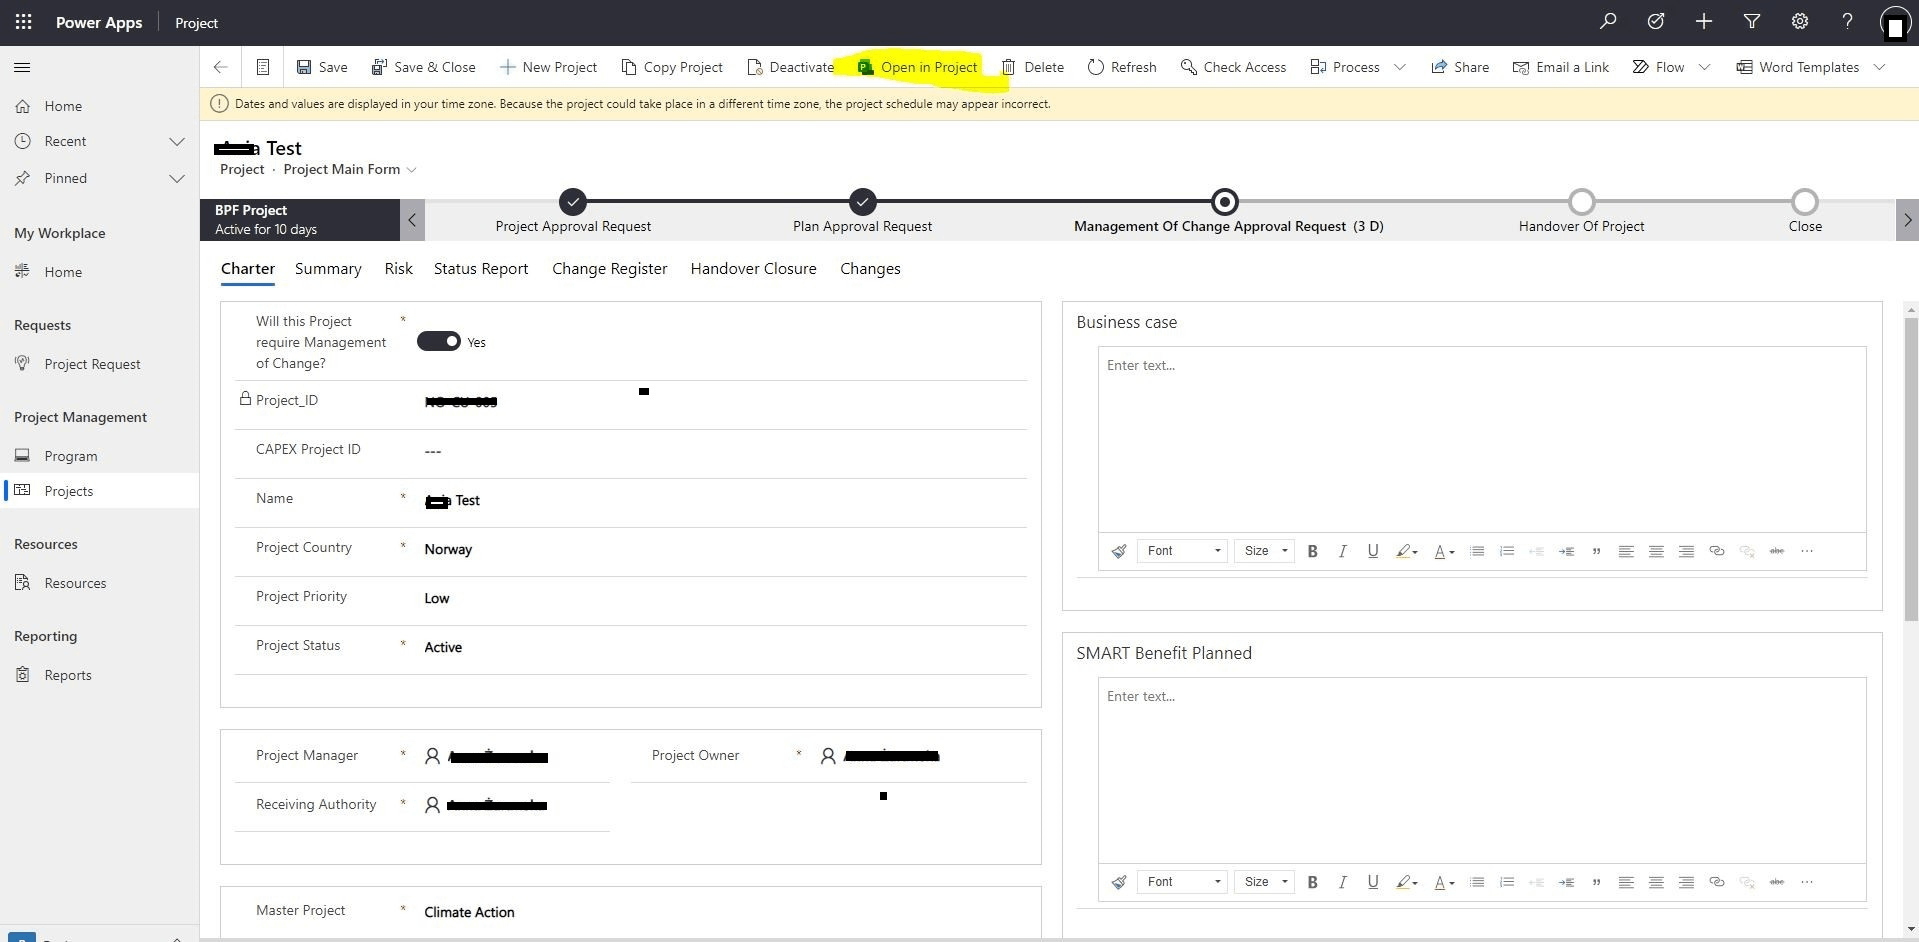Viewport: 1919px width, 942px height.
Task: Select Handover Of Project stage
Action: (x=1581, y=202)
